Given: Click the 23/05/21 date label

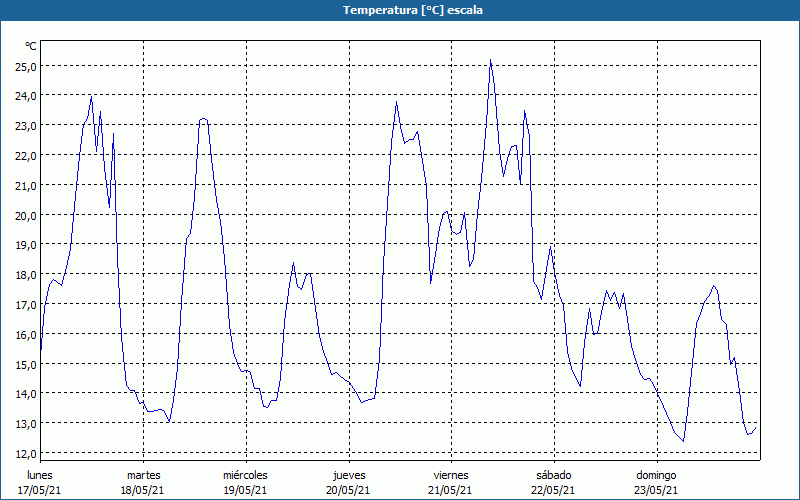Looking at the screenshot, I should 656,490.
